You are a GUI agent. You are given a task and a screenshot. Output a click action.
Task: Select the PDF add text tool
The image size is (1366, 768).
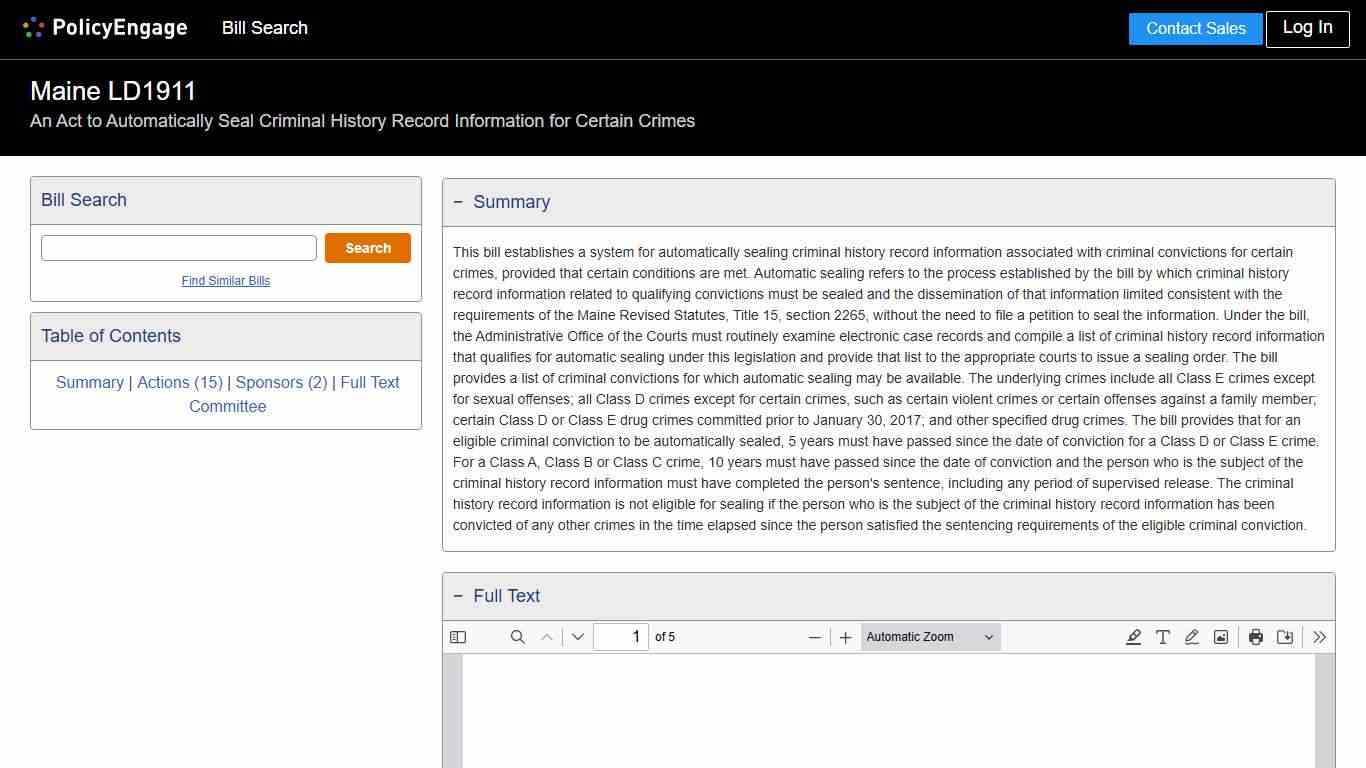click(x=1163, y=637)
